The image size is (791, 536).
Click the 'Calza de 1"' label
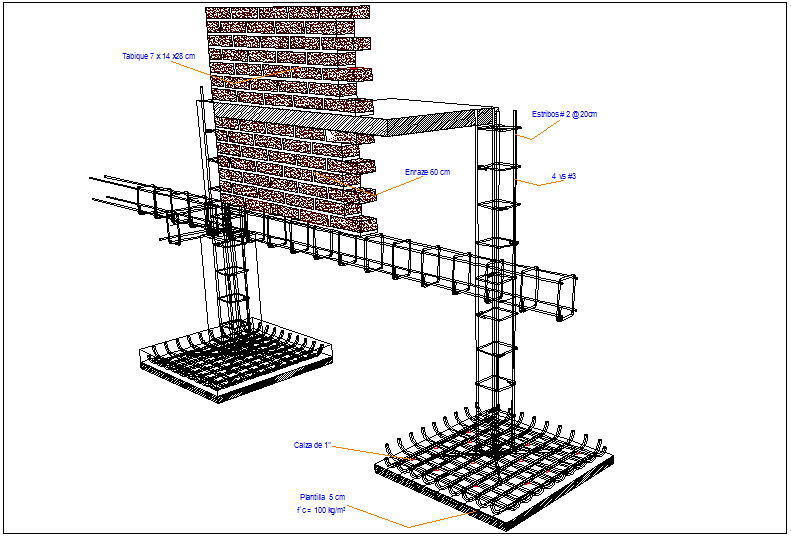click(x=311, y=445)
